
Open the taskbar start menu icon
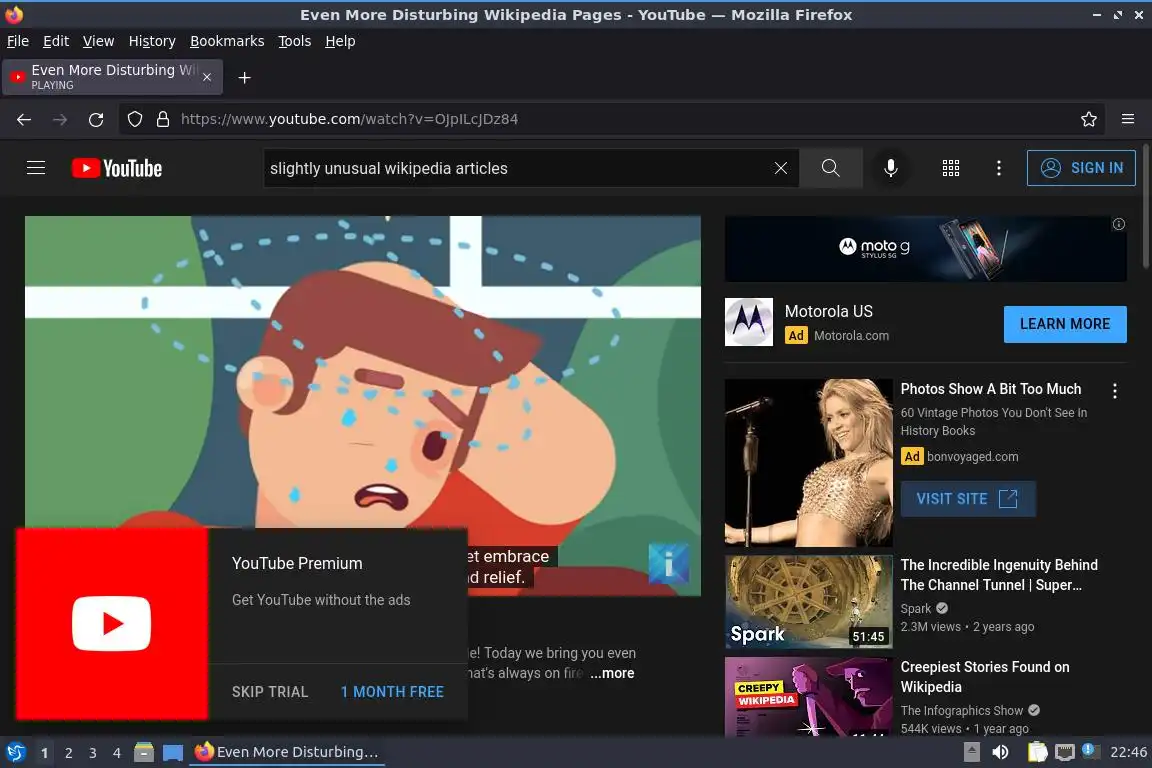coord(16,752)
